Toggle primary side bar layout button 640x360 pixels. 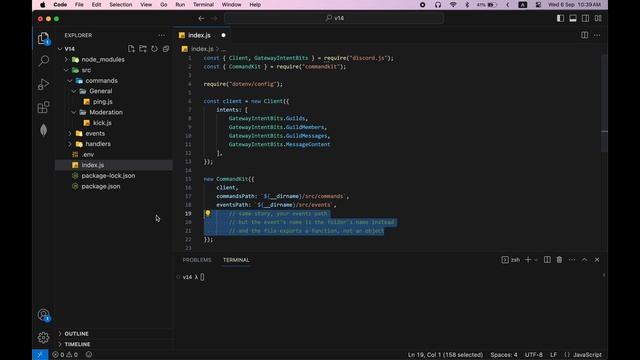coord(560,18)
